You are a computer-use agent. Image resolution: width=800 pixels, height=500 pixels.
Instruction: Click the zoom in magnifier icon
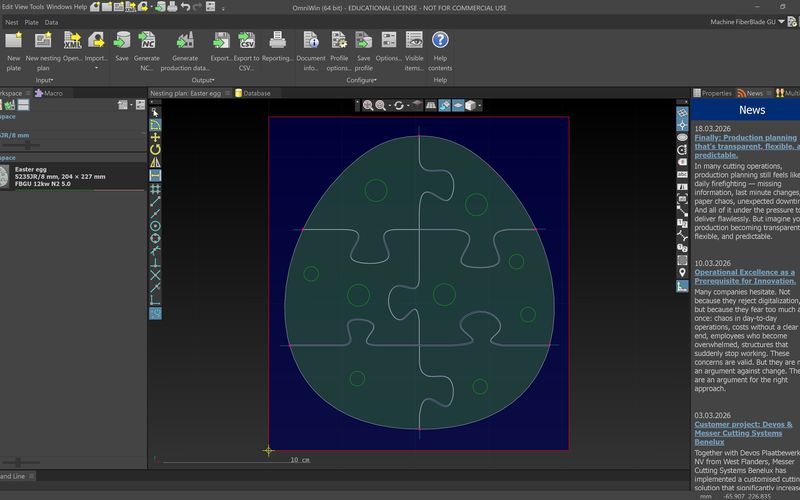[368, 105]
